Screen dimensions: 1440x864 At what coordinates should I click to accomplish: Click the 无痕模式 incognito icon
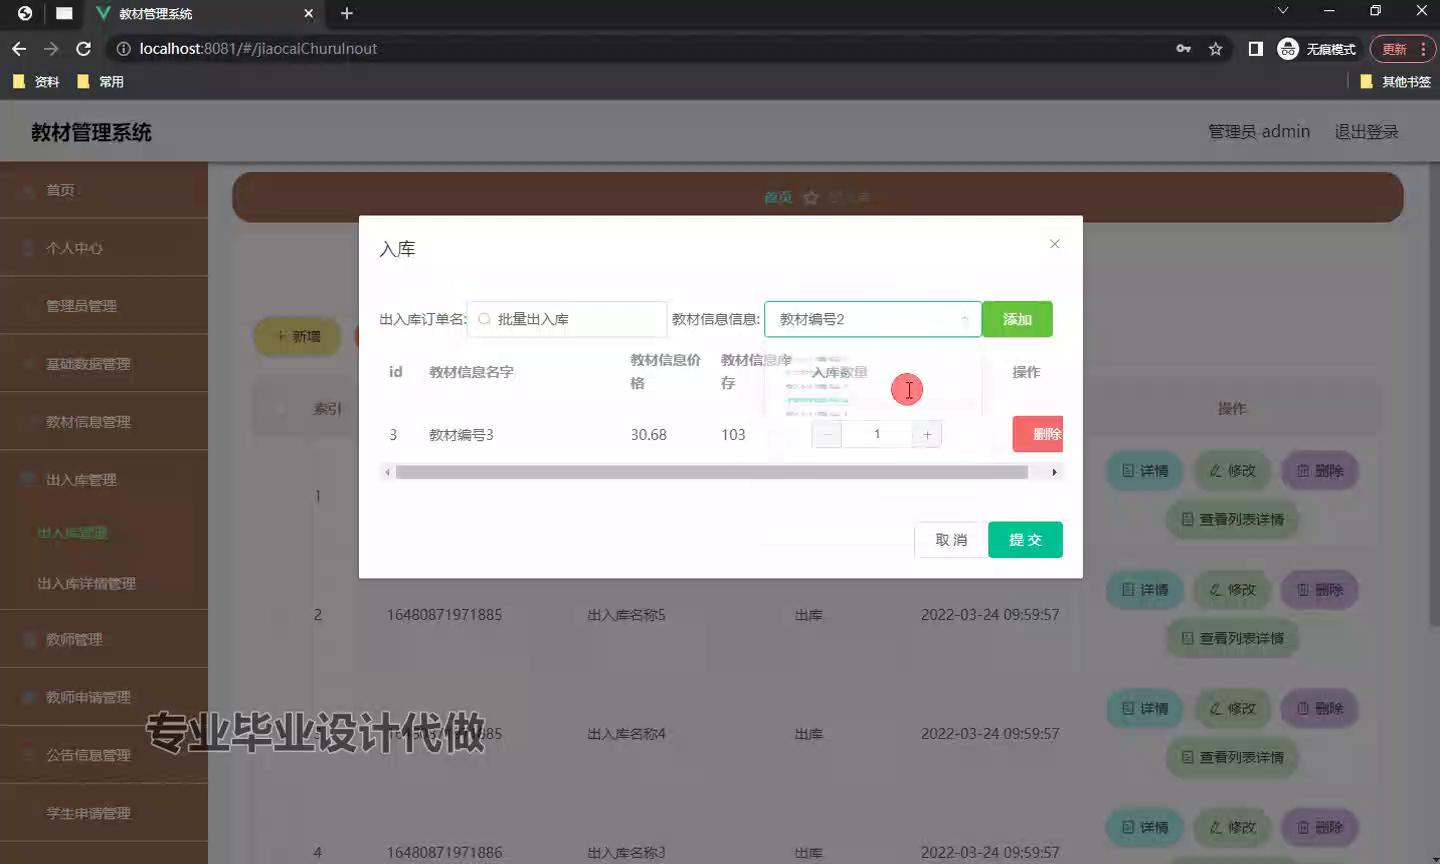pyautogui.click(x=1288, y=49)
